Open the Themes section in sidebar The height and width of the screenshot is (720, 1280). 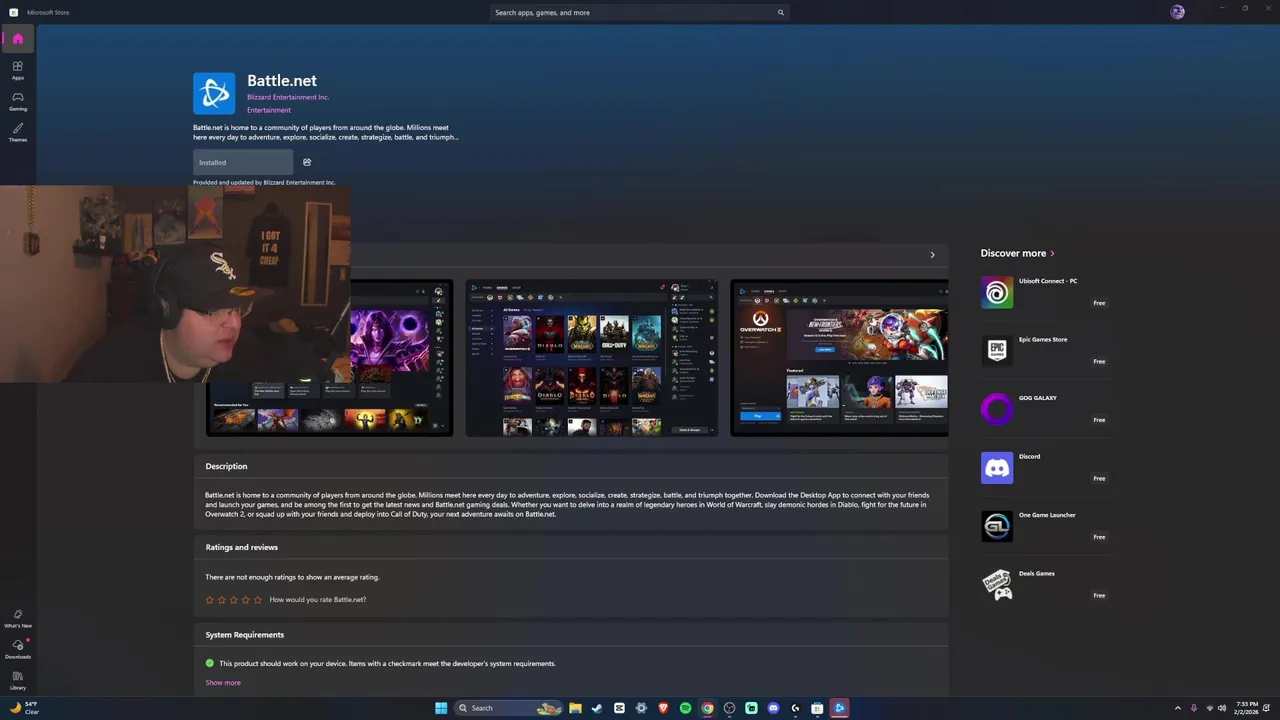click(x=18, y=132)
